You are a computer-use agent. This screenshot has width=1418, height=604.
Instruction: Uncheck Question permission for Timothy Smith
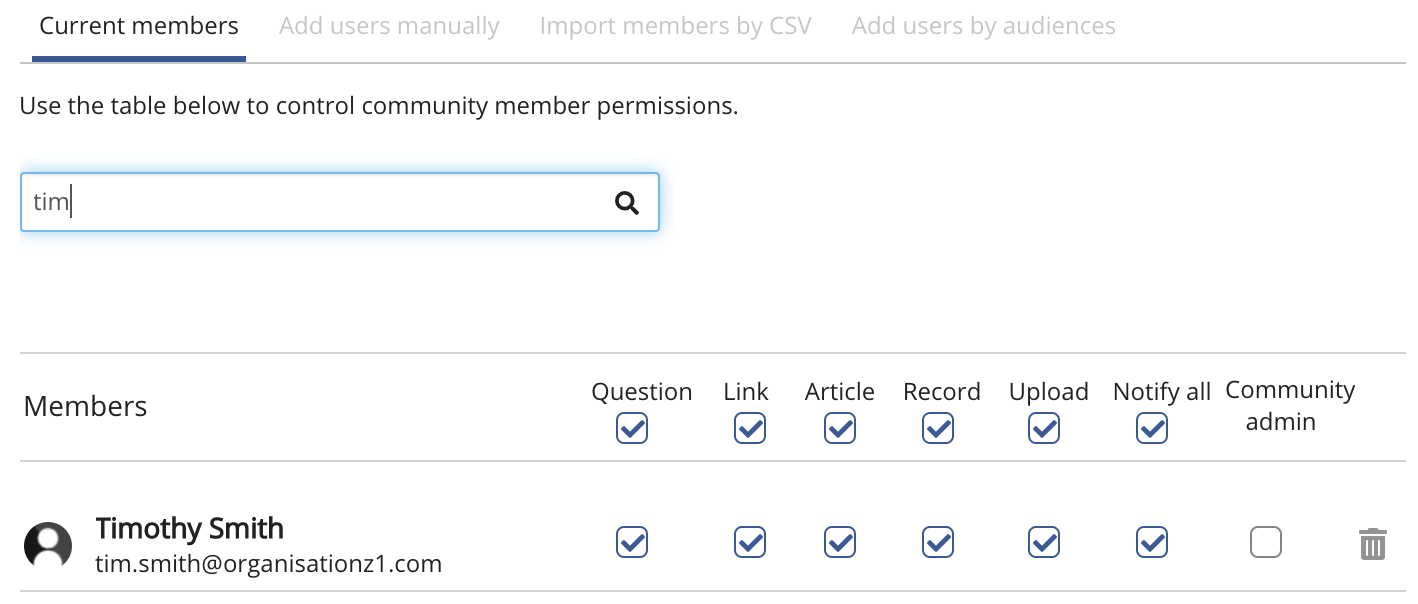632,542
